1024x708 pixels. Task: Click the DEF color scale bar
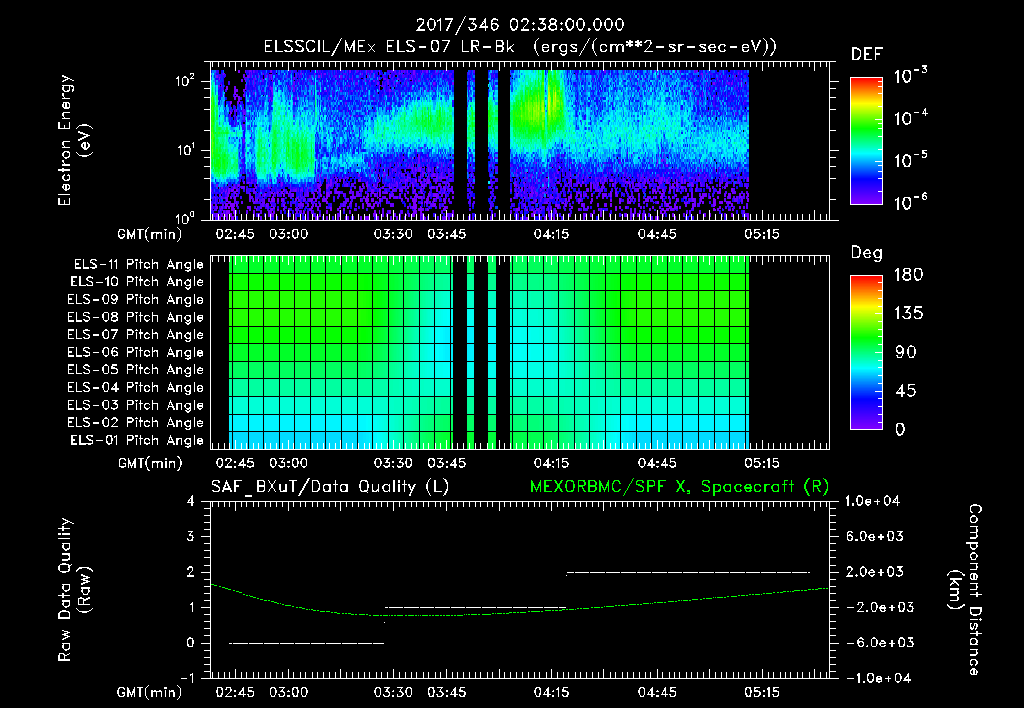866,139
